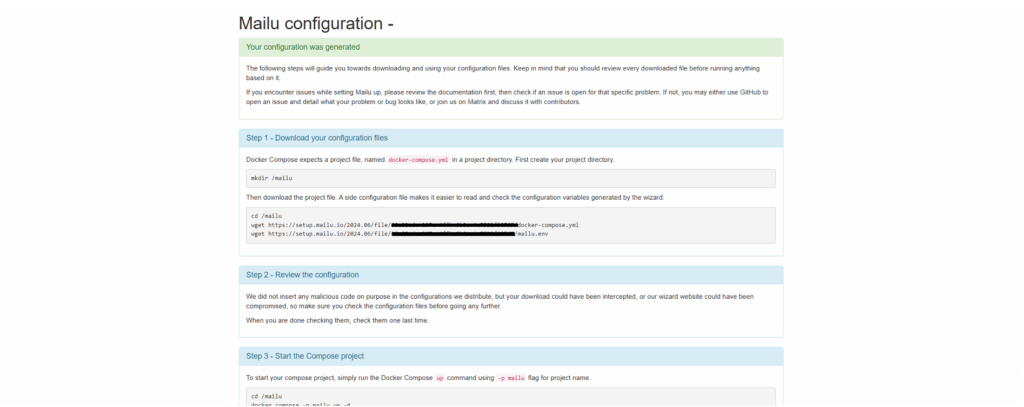This screenshot has height=407, width=1024.
Task: Click the word "Matrix" in the intro paragraph
Action: [x=477, y=102]
